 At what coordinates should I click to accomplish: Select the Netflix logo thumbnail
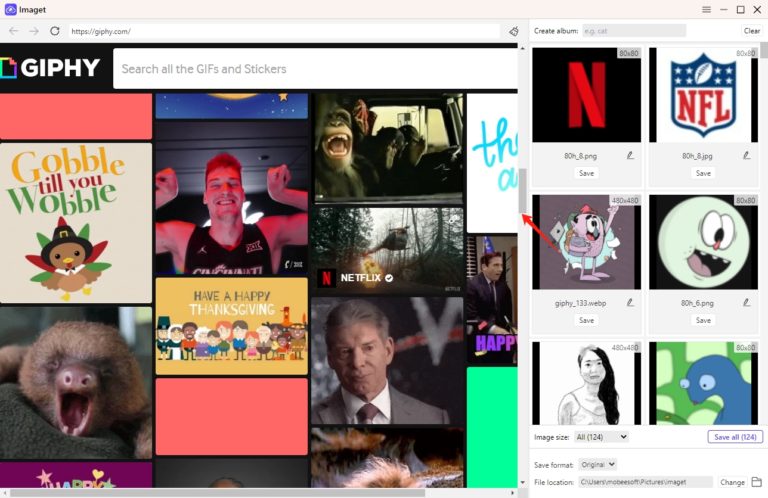pyautogui.click(x=586, y=95)
